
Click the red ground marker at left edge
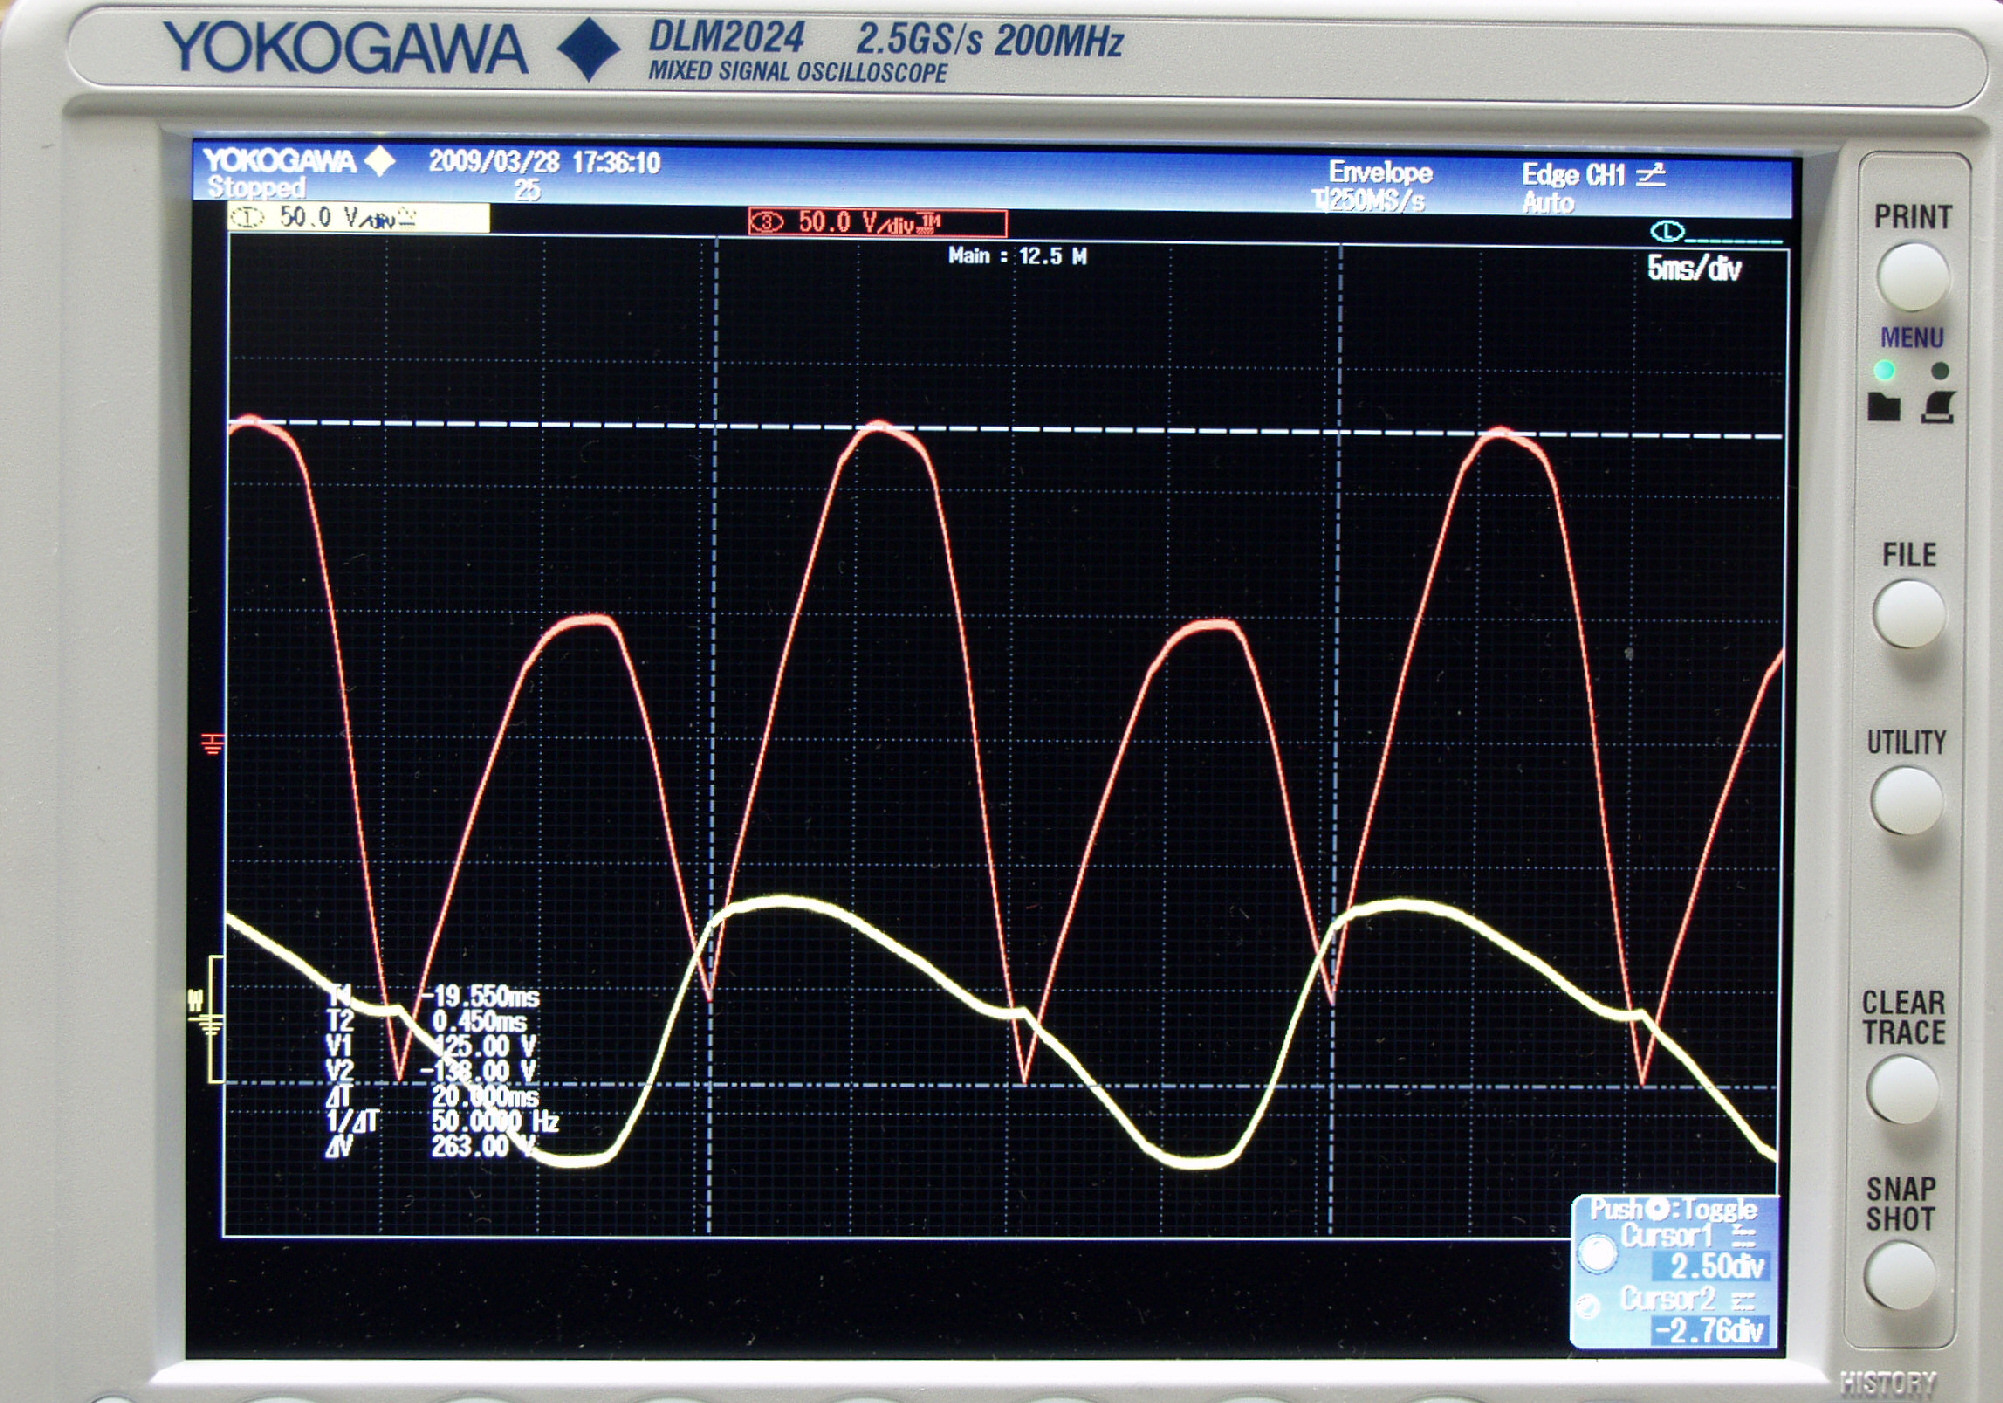point(211,743)
